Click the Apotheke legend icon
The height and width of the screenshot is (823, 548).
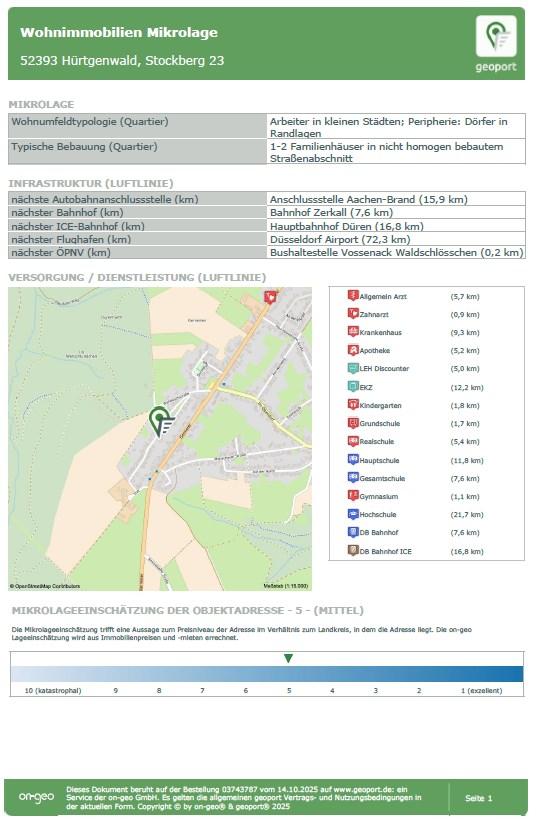click(353, 350)
